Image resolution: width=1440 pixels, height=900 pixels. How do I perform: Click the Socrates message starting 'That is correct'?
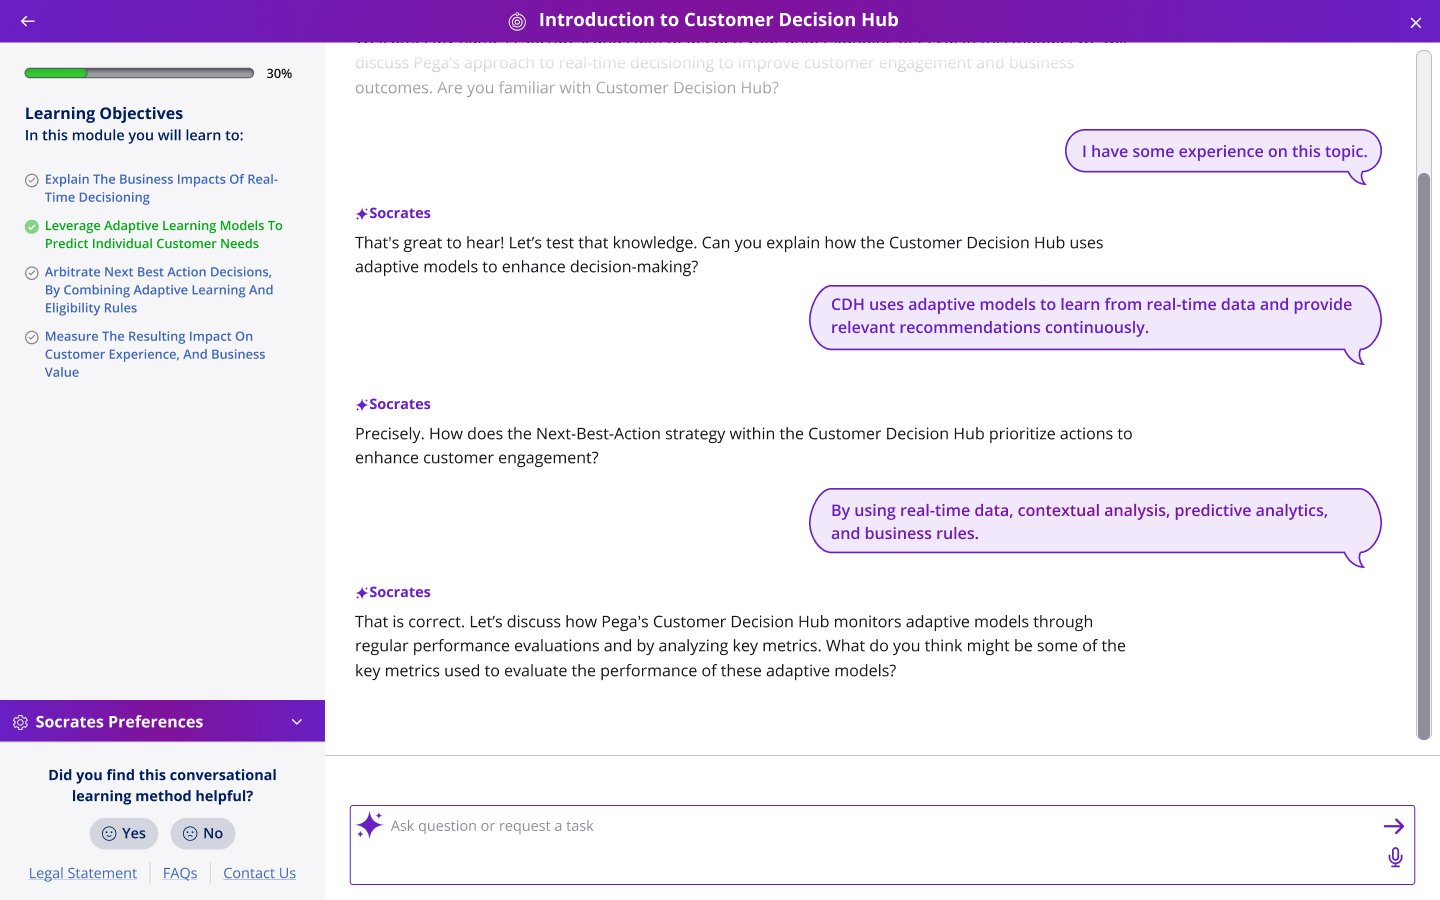pyautogui.click(x=741, y=646)
